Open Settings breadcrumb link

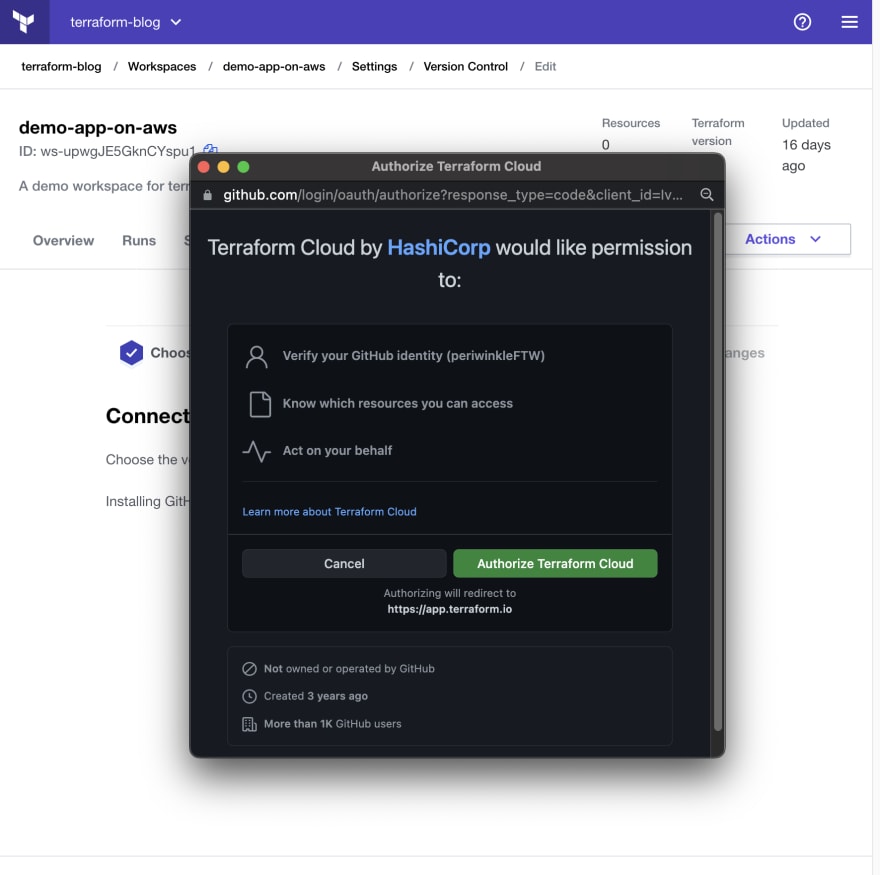[374, 66]
